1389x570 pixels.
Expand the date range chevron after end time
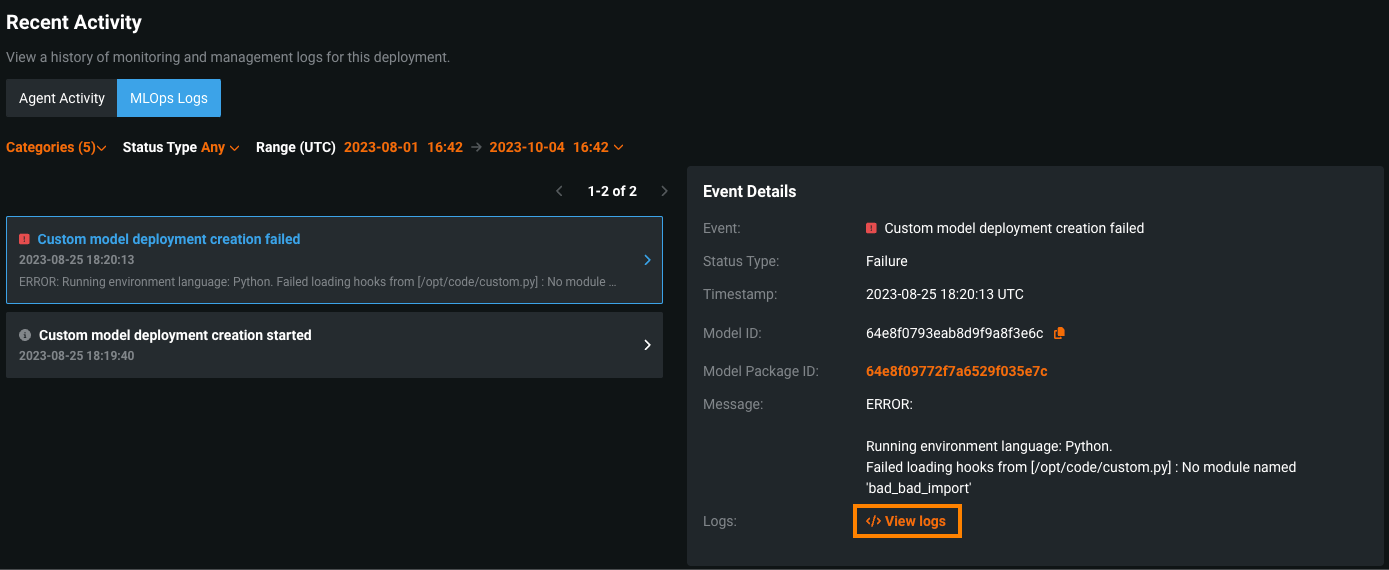click(619, 148)
